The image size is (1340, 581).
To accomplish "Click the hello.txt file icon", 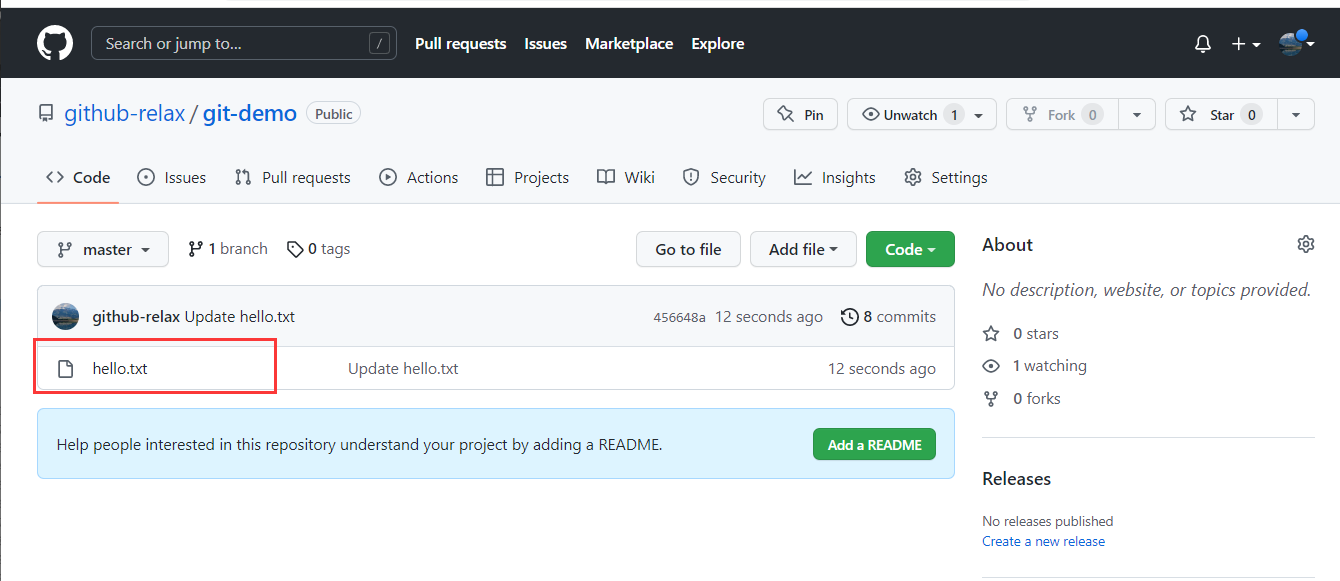I will (x=66, y=369).
